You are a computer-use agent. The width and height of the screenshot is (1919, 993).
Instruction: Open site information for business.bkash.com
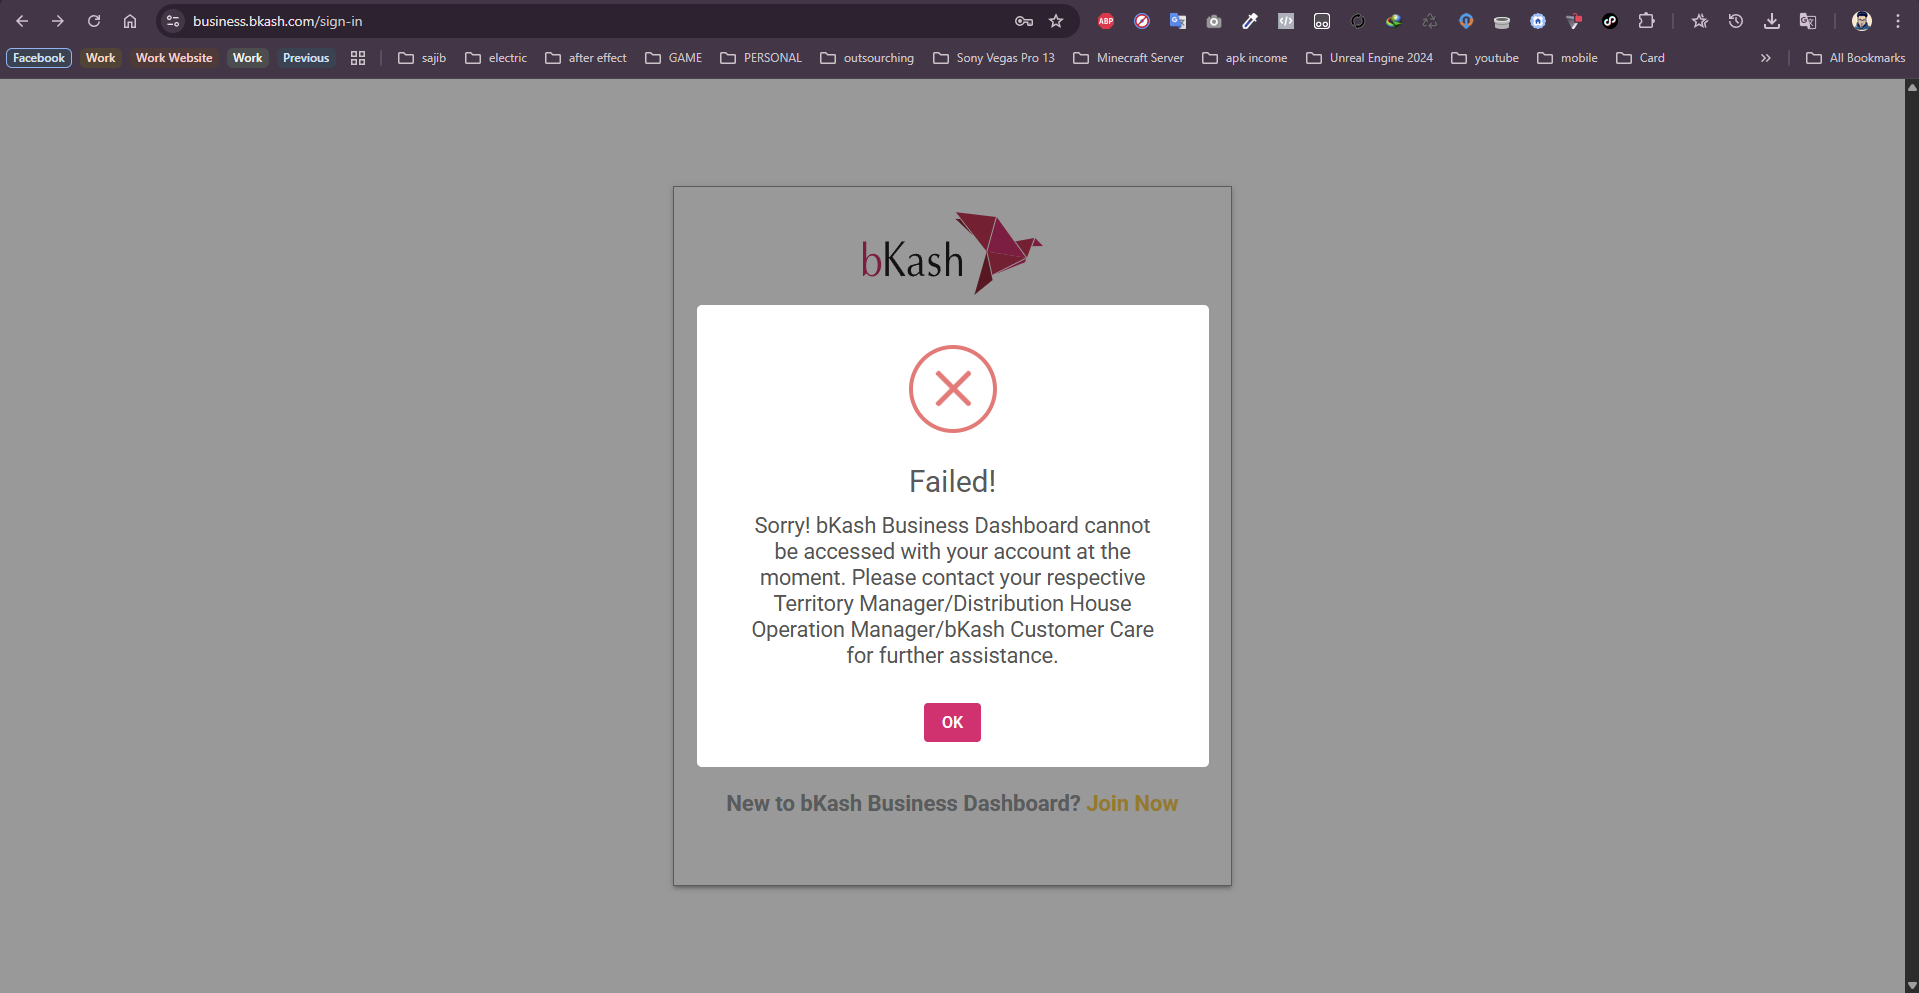point(173,21)
